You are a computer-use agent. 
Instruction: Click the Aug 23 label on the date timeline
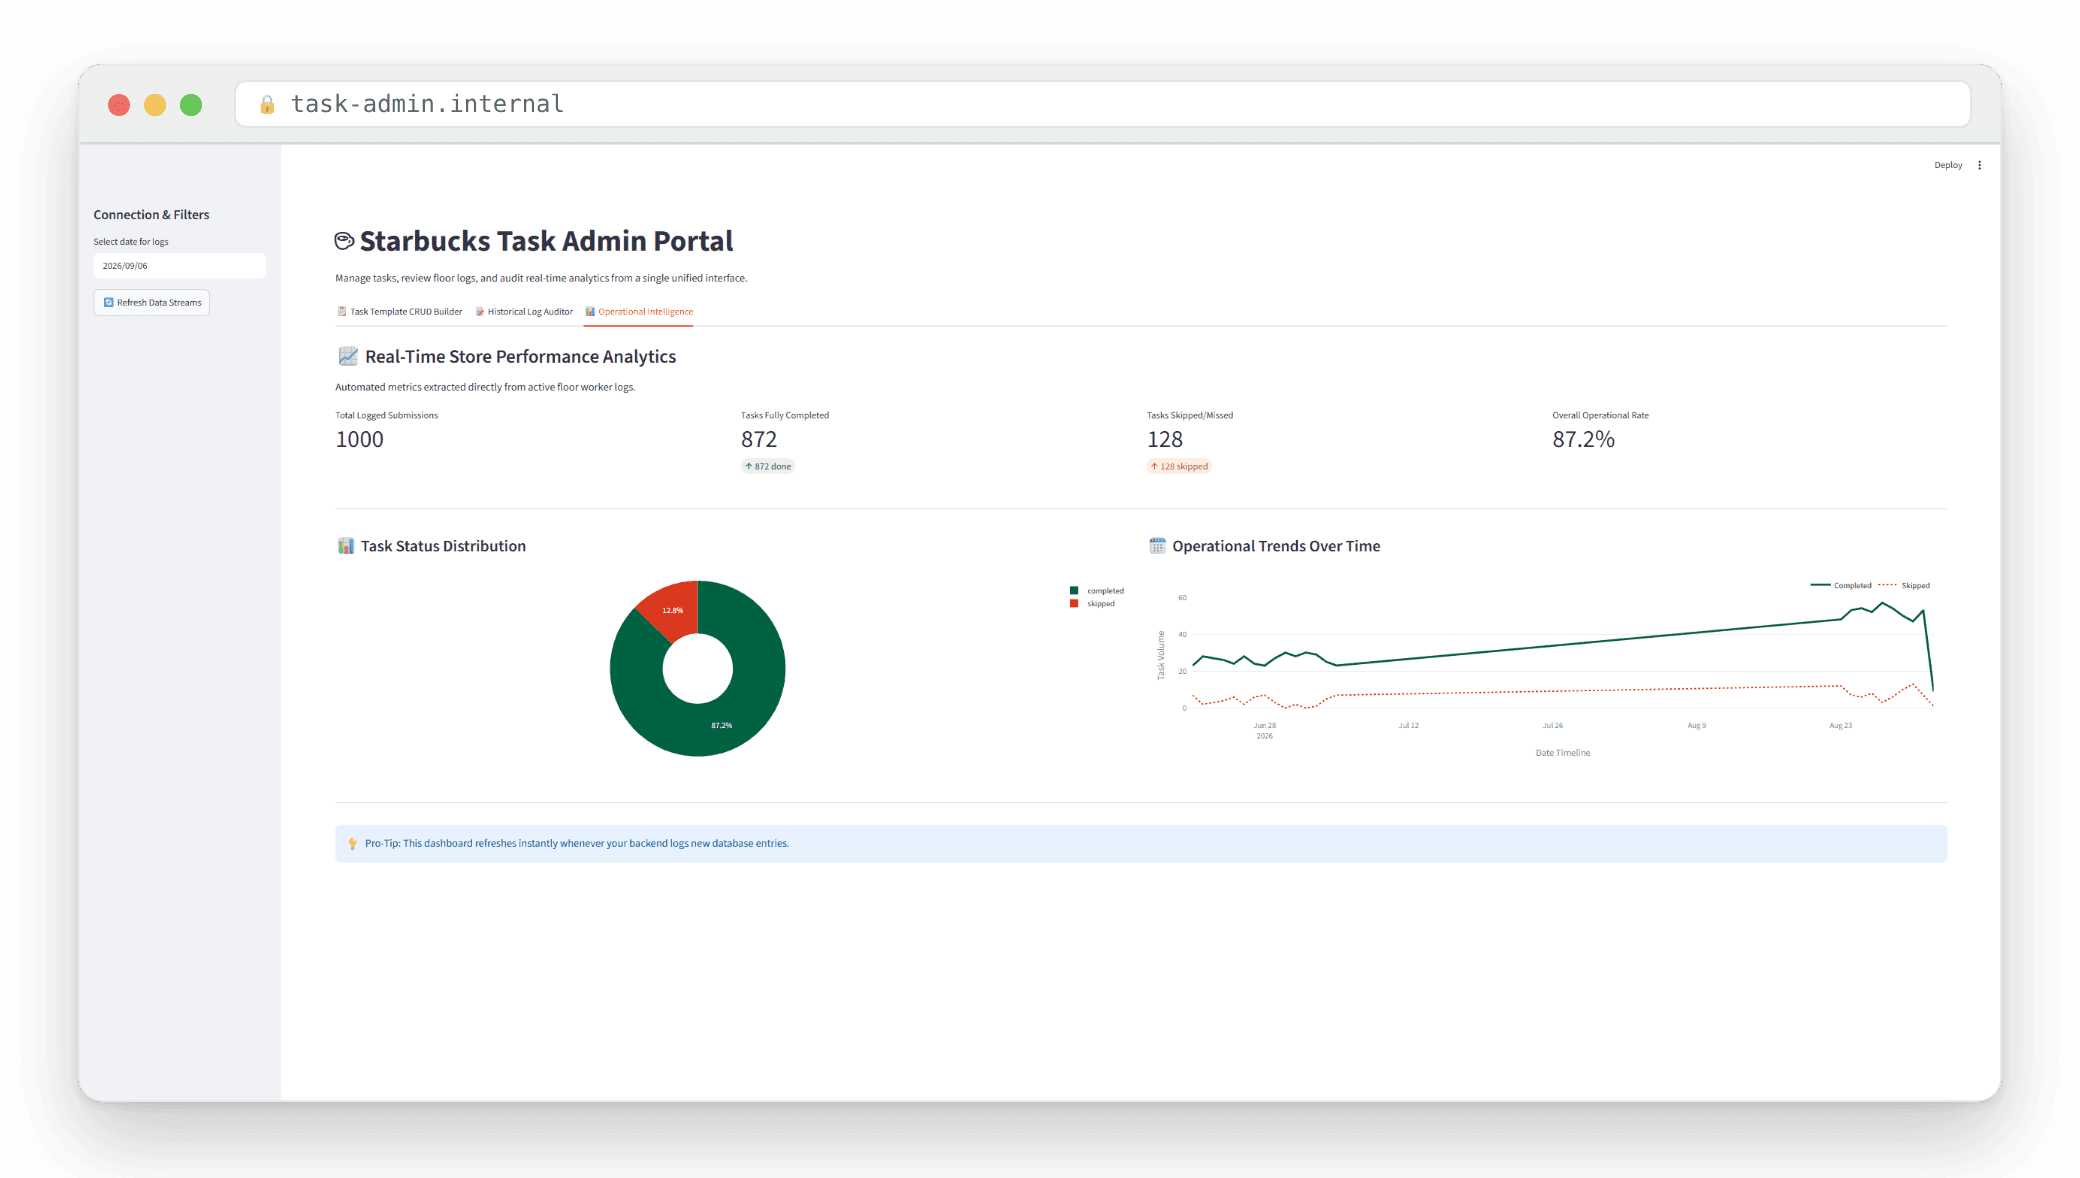pos(1841,726)
